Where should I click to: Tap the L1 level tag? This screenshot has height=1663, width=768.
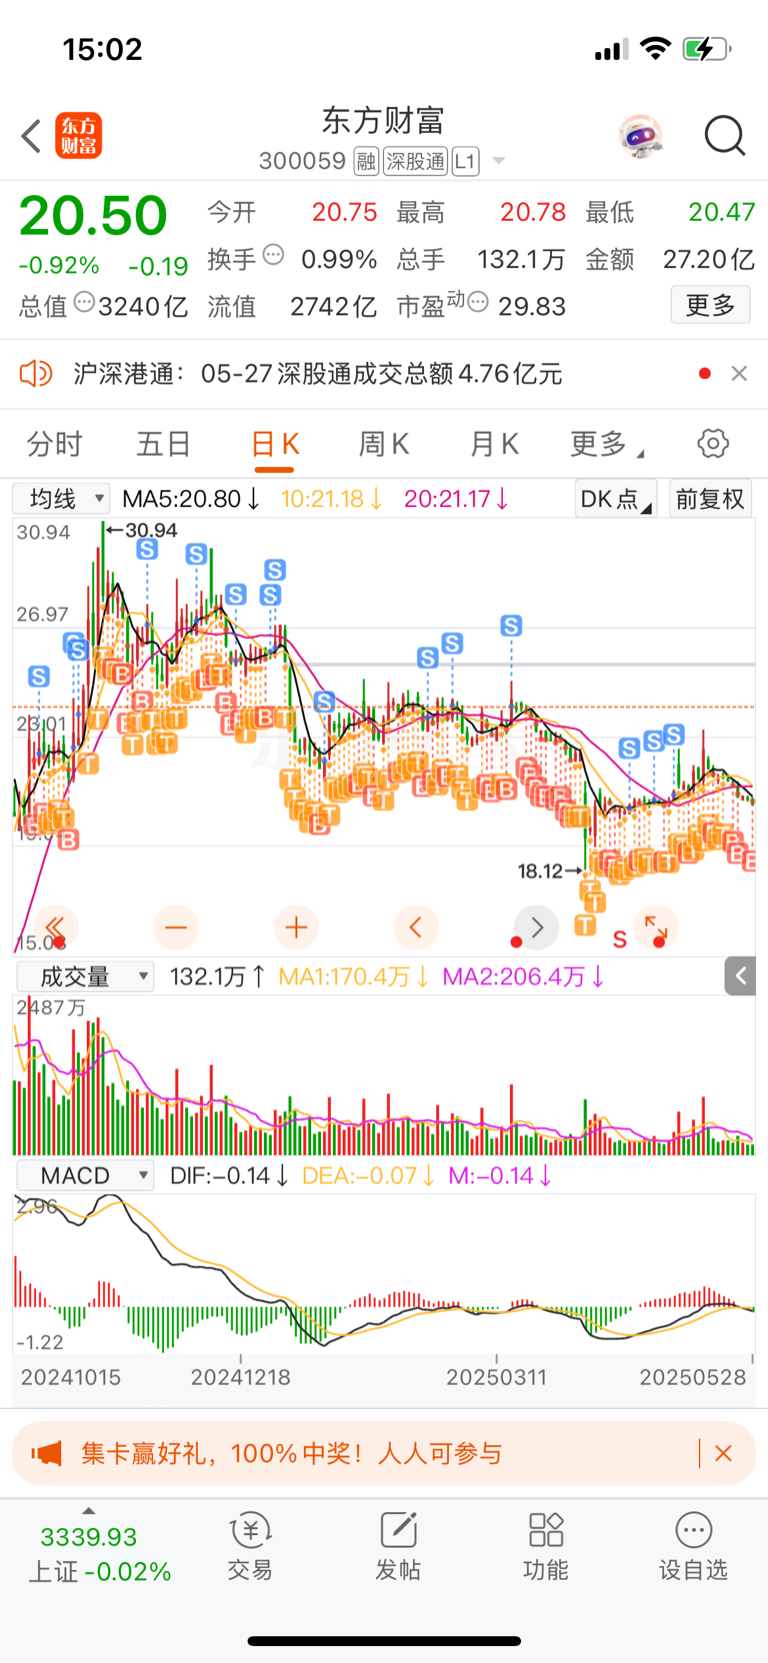[465, 161]
